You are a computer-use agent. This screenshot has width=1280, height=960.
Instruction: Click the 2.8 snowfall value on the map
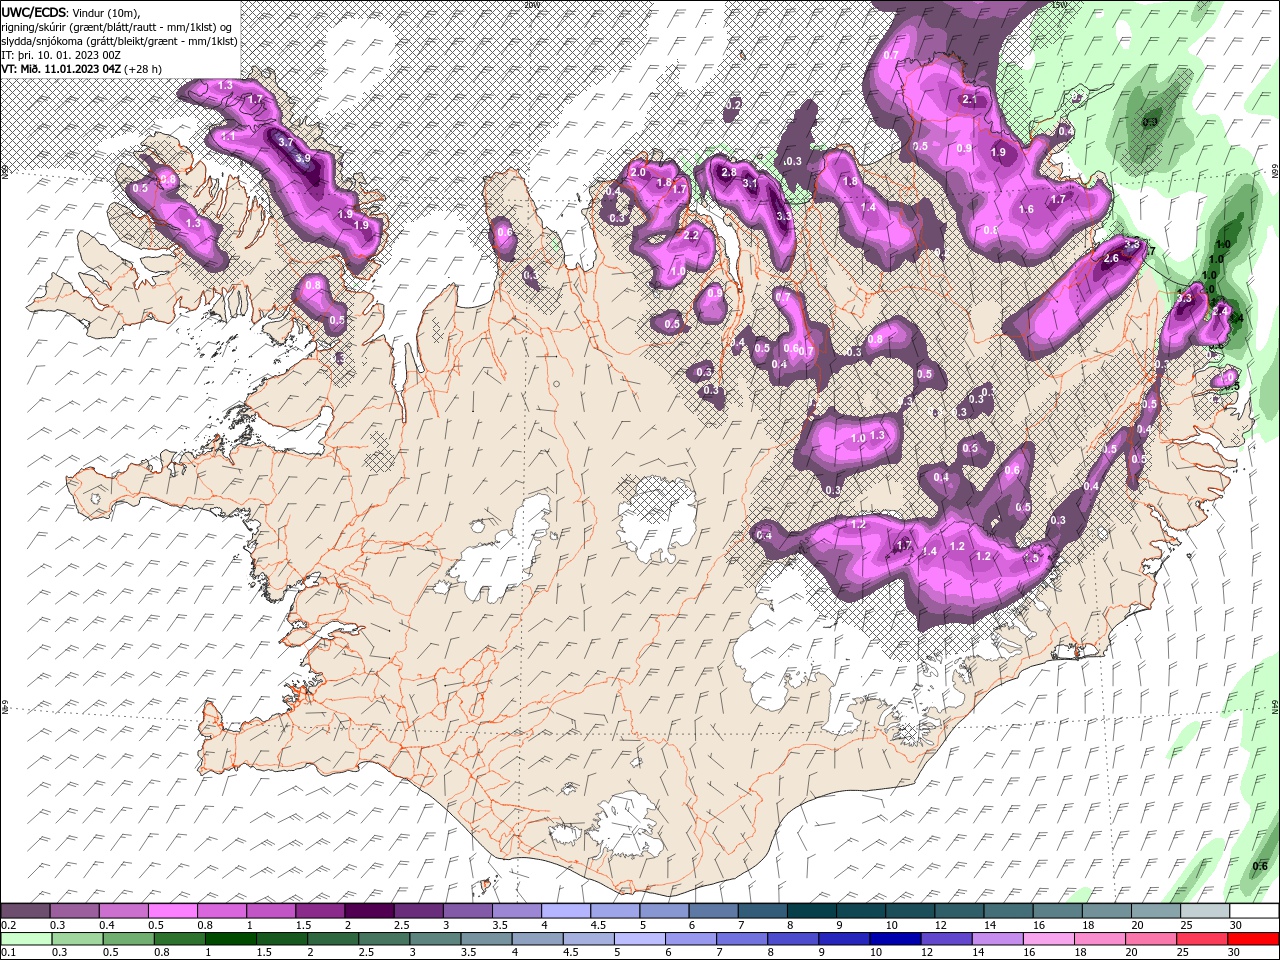[x=729, y=172]
